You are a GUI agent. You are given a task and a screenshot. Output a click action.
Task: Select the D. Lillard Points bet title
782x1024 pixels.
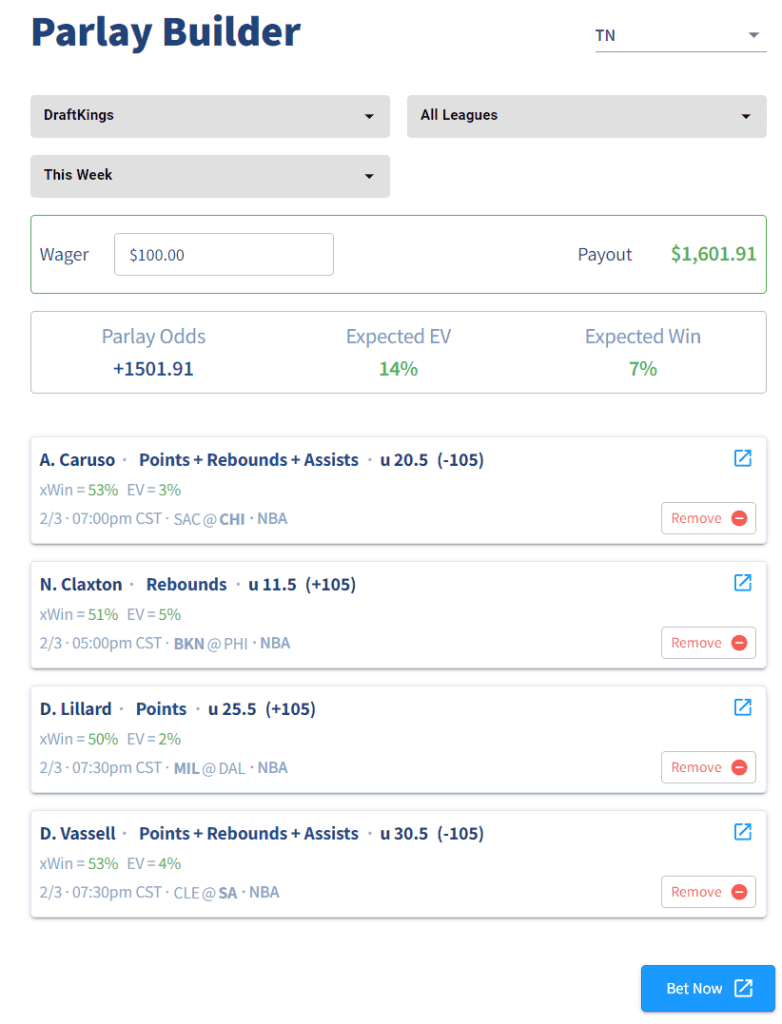[161, 709]
